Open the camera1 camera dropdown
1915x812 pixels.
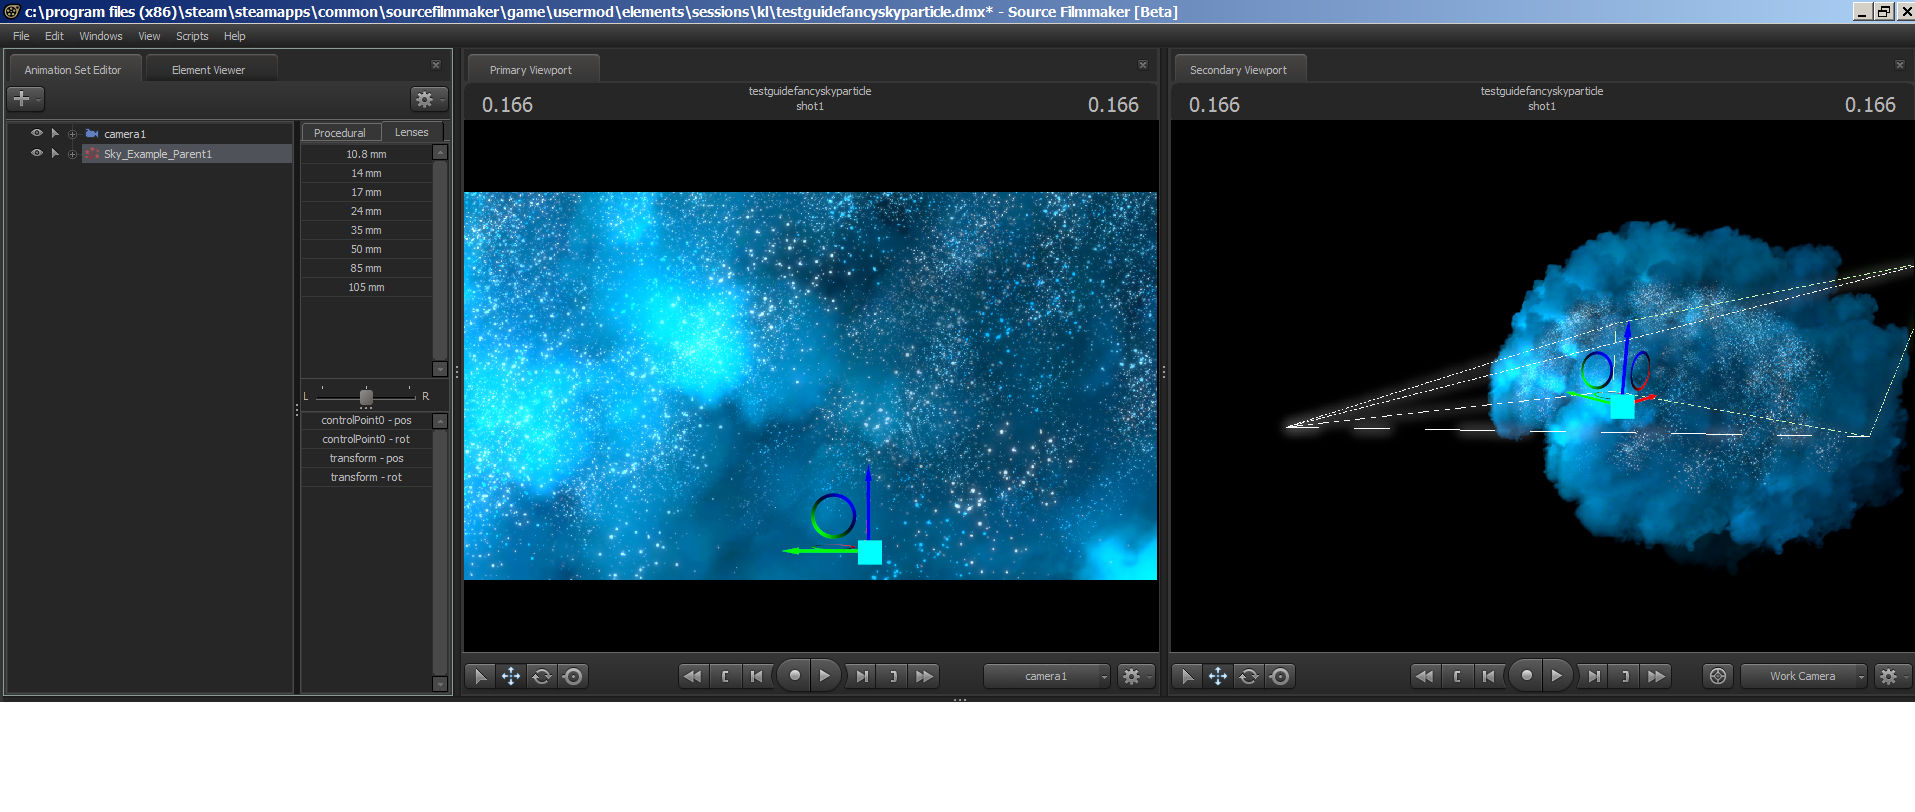1047,677
